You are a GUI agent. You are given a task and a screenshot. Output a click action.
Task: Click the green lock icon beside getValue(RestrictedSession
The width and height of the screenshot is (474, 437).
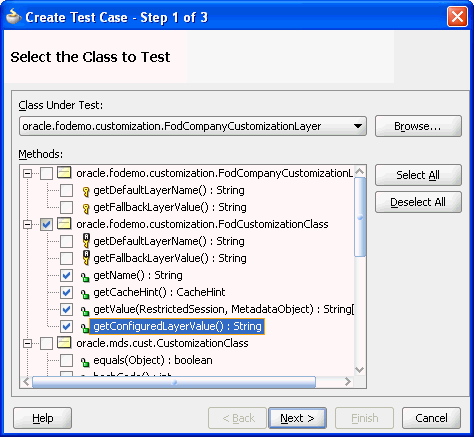[85, 310]
